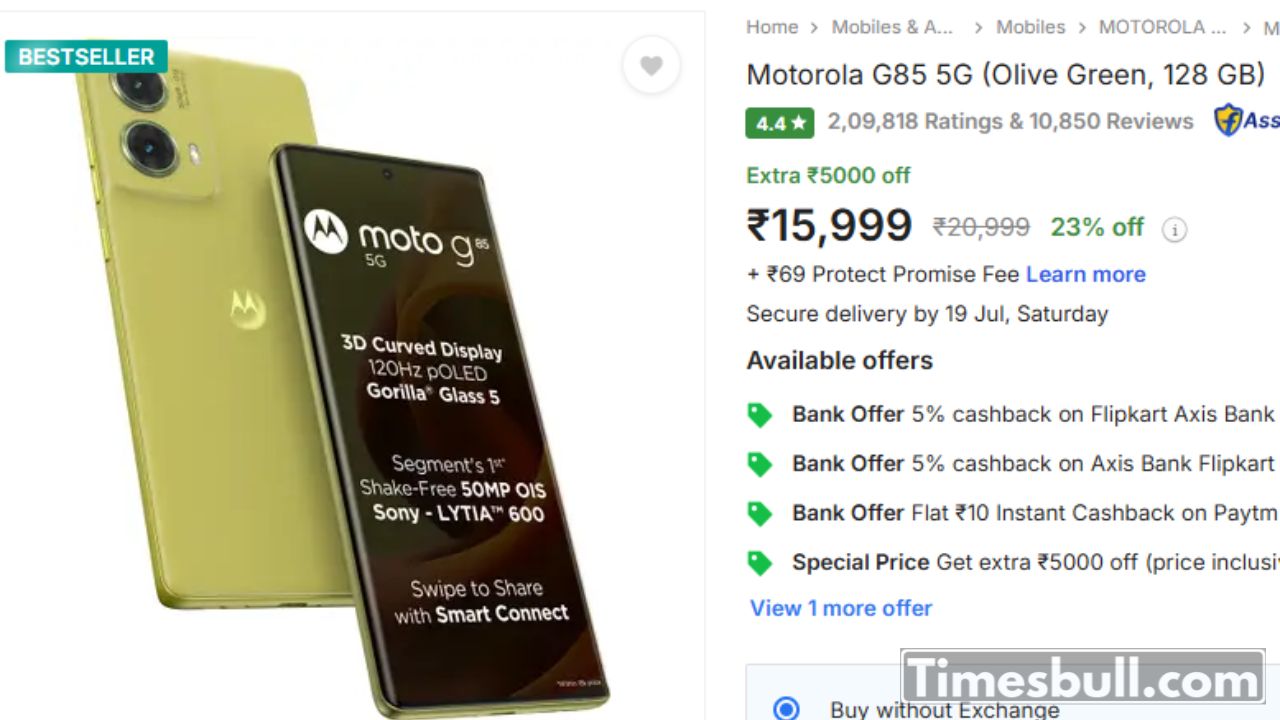Click the tag icon beside Special Price offer
1280x720 pixels.
760,563
